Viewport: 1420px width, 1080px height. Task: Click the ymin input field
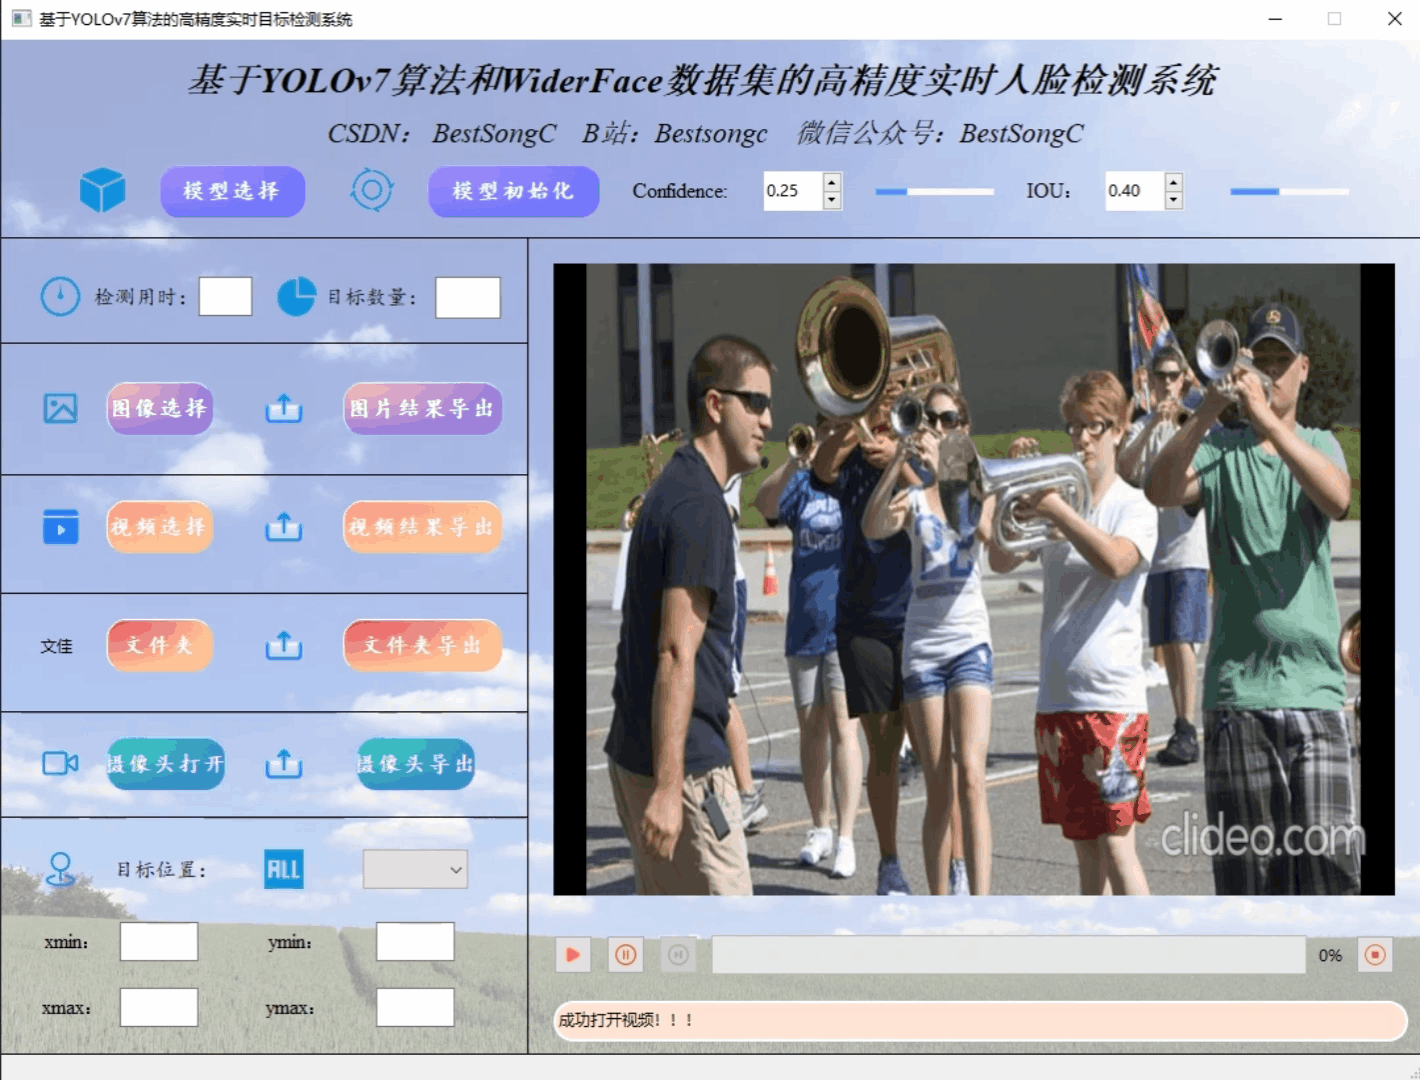tap(415, 942)
